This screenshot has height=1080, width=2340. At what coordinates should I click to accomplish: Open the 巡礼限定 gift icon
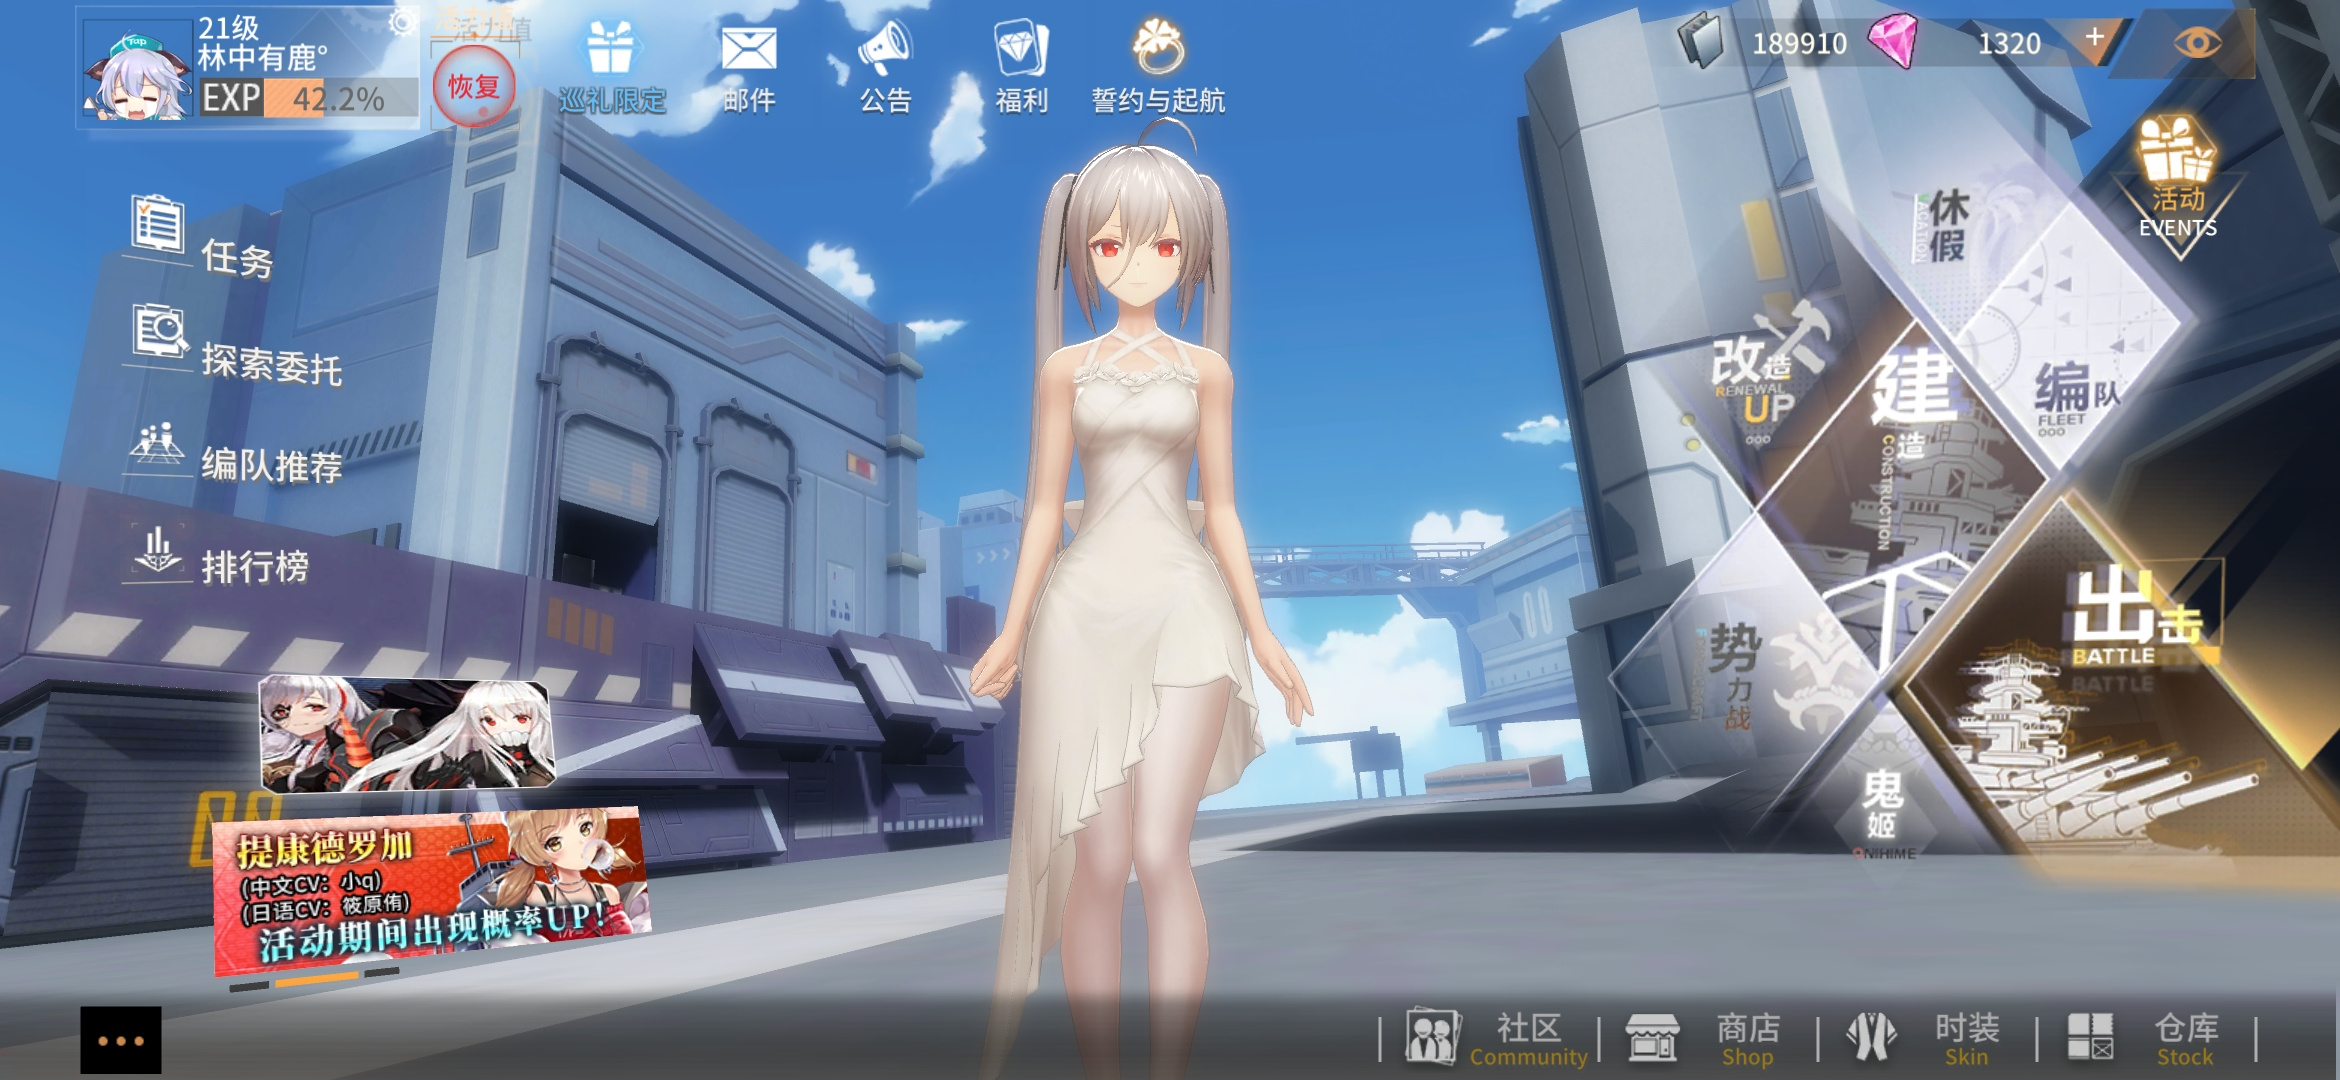[x=610, y=47]
